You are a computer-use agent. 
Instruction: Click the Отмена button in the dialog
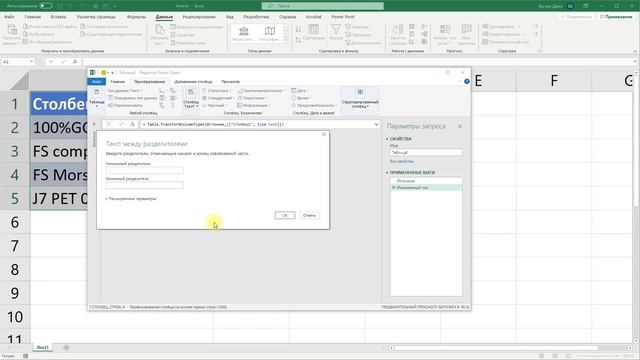[309, 215]
